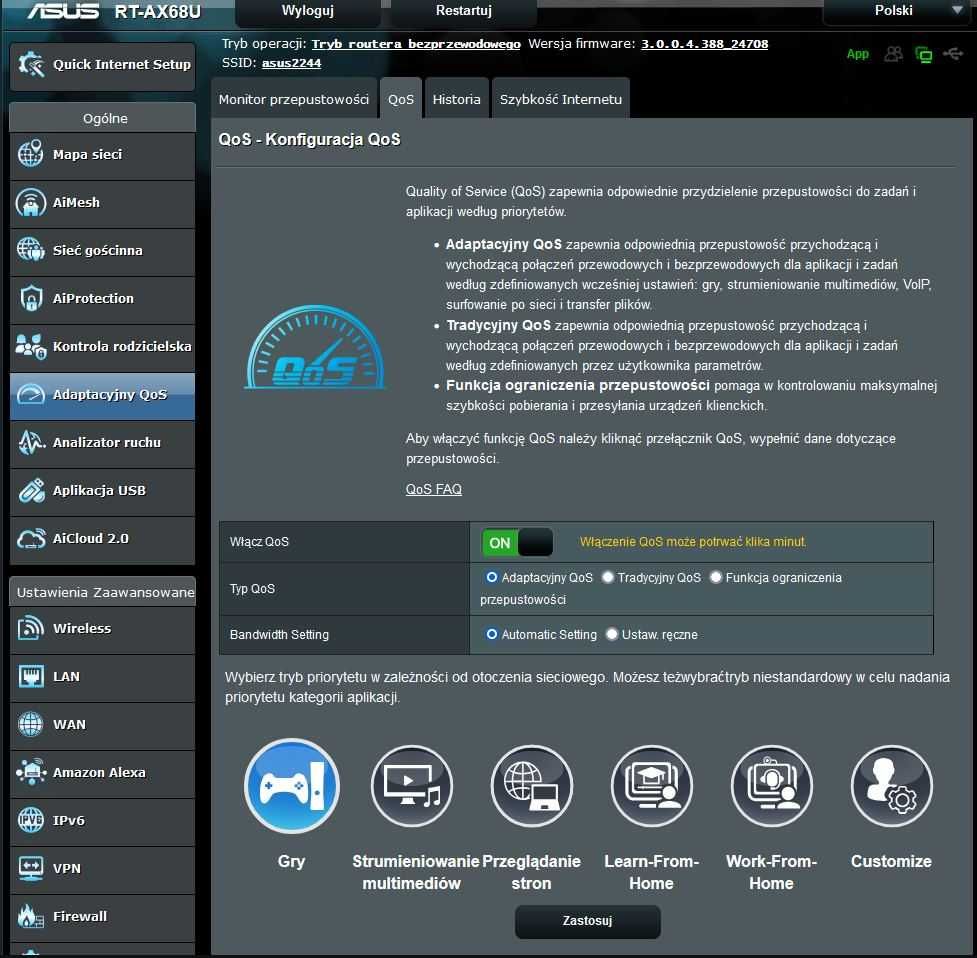The image size is (977, 958).
Task: Click Zastosuj to apply settings
Action: (x=588, y=921)
